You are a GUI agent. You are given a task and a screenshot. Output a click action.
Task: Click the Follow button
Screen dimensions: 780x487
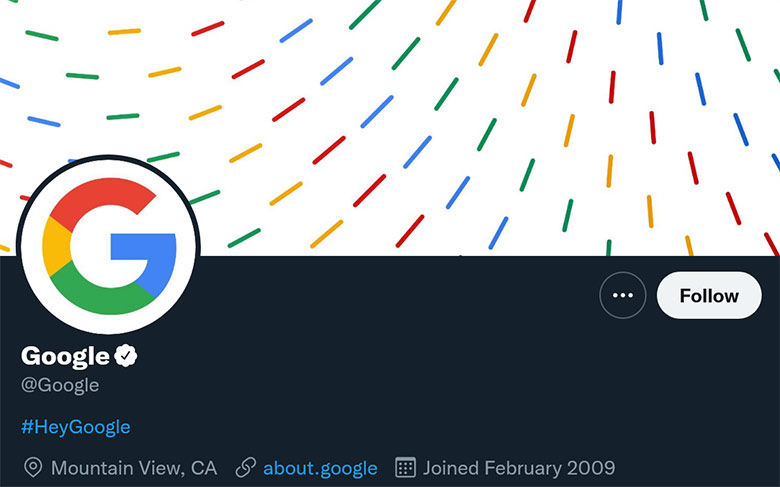709,295
